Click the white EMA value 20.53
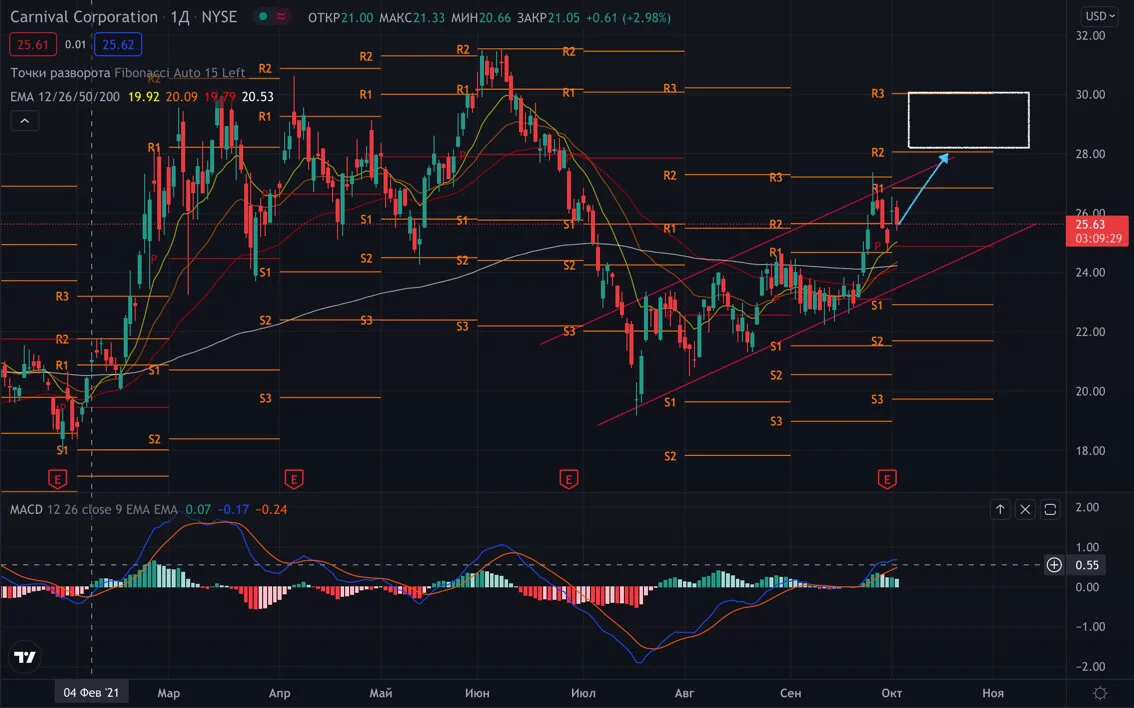This screenshot has height=708, width=1134. (x=257, y=96)
